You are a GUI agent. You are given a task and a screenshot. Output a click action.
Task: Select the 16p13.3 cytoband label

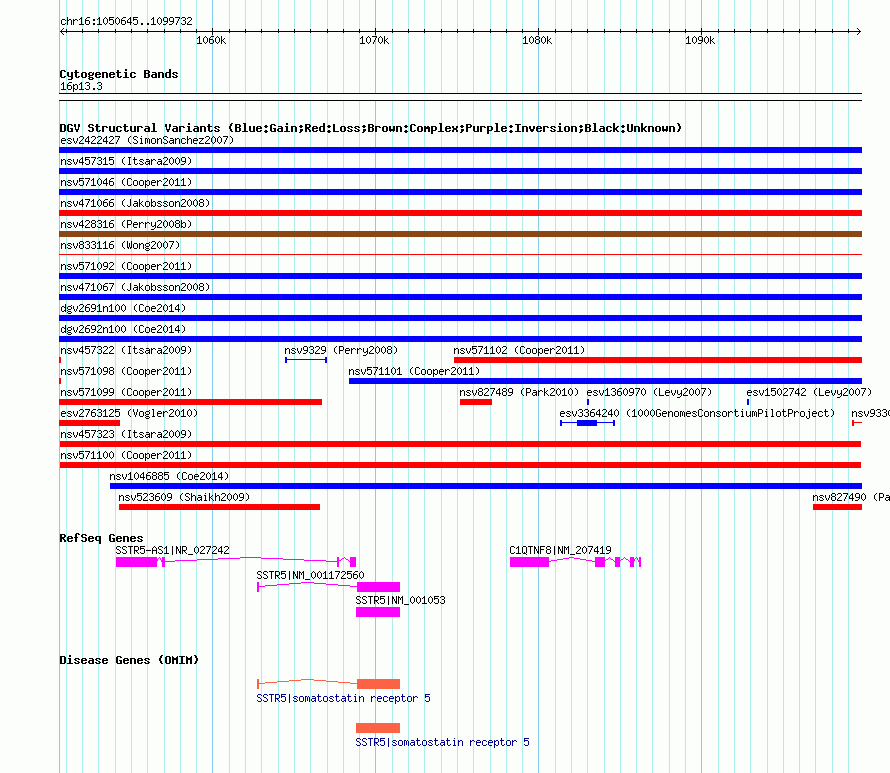coord(81,86)
